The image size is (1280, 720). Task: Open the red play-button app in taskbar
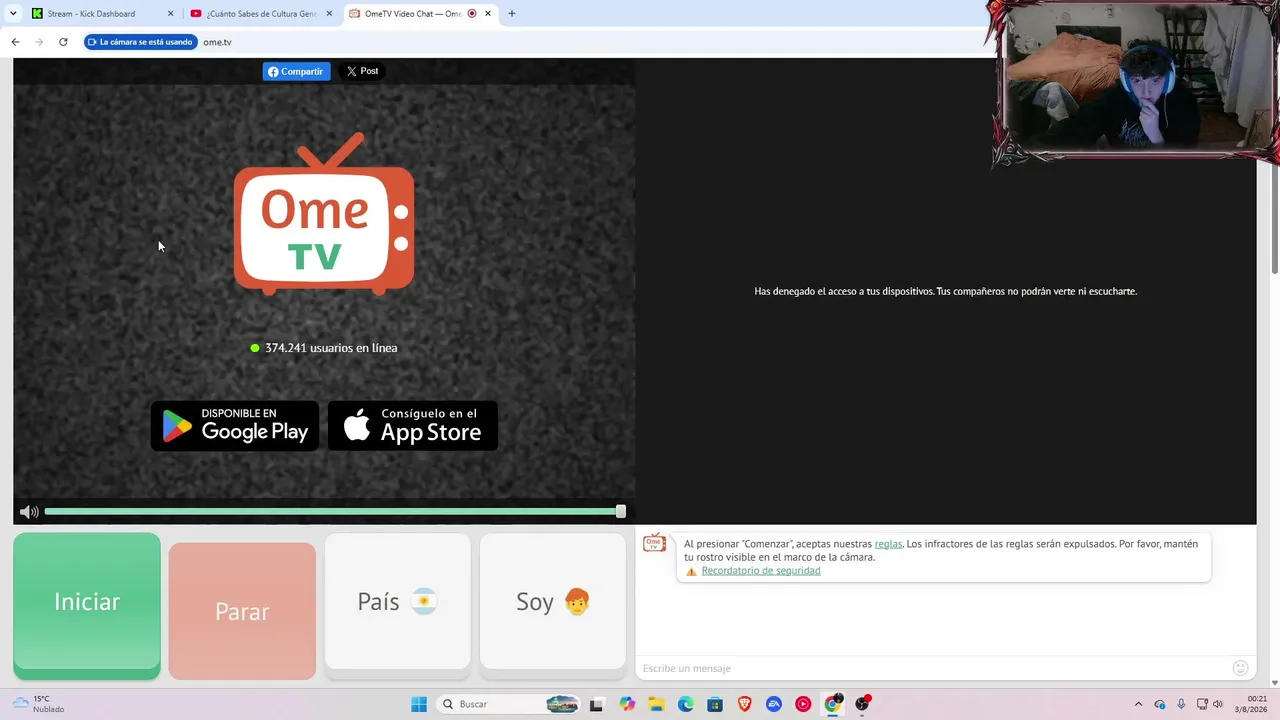click(x=803, y=704)
